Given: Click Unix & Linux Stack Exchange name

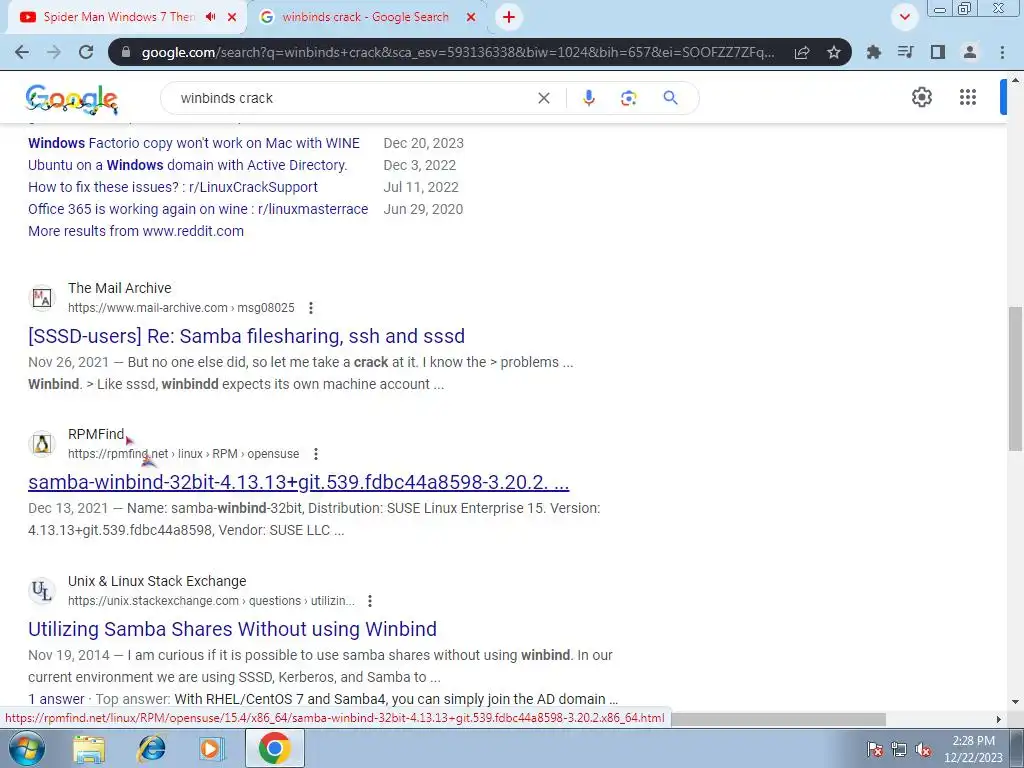Looking at the screenshot, I should 157,581.
